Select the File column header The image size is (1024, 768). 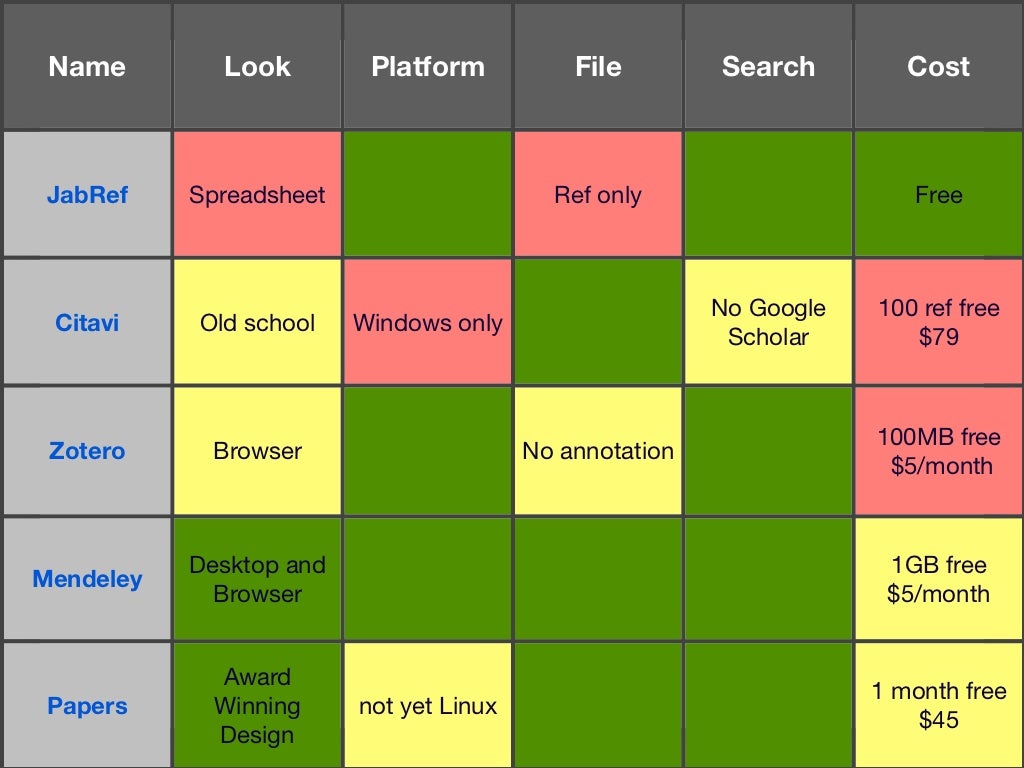pos(598,66)
